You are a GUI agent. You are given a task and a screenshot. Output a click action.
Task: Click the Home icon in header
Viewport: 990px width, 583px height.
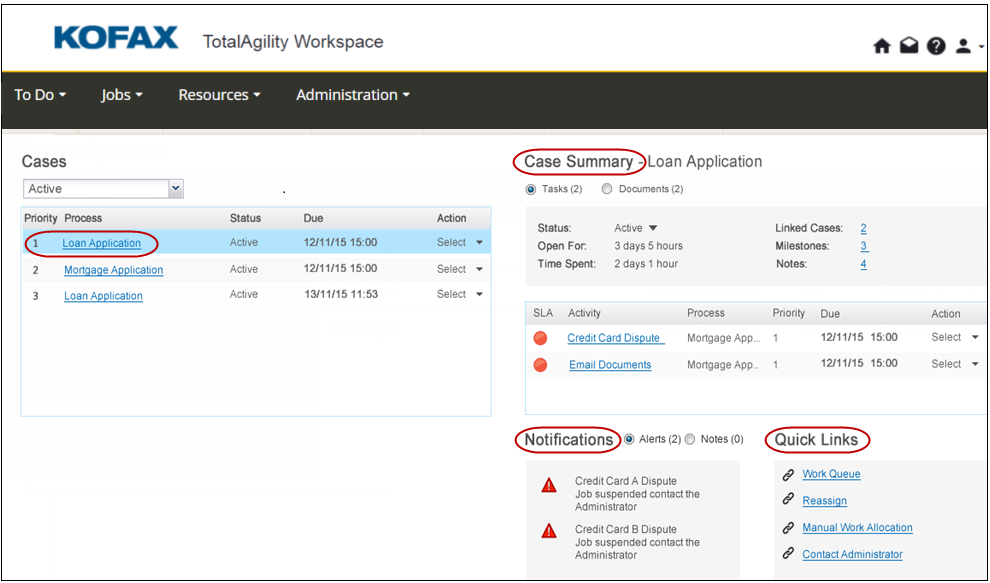881,46
